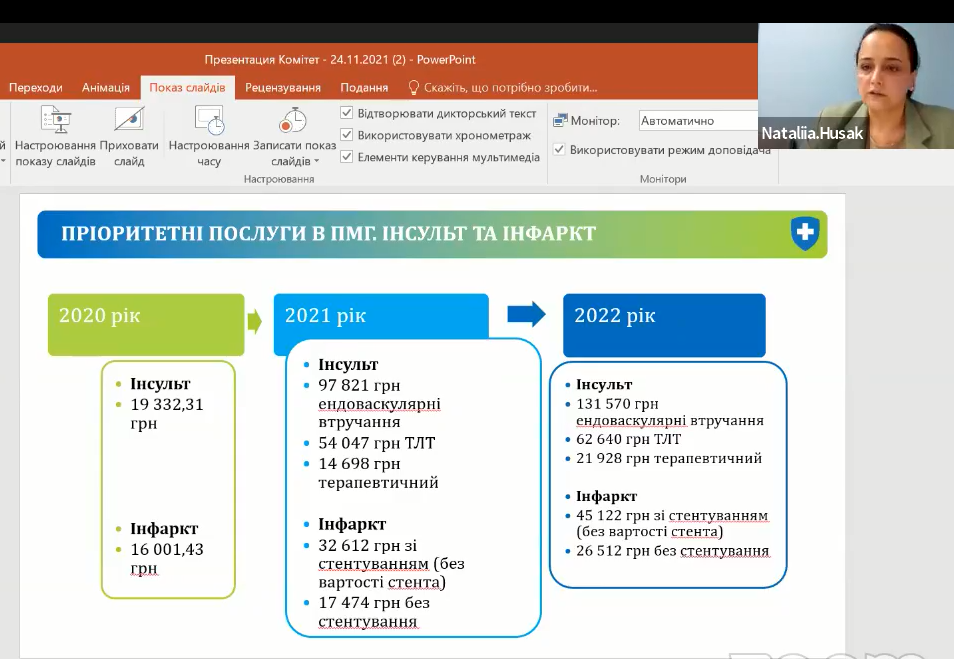
Task: Toggle the use timings checkbox
Action: 347,135
